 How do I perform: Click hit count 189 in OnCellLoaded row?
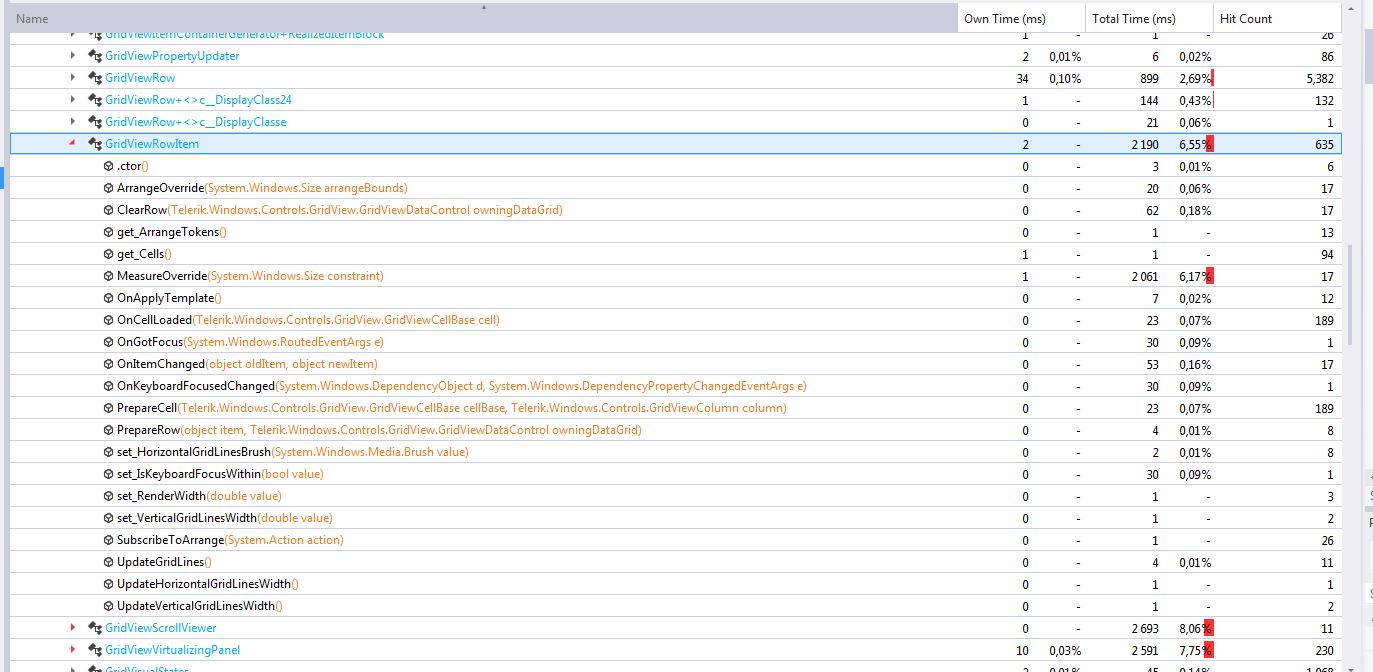(x=1323, y=320)
